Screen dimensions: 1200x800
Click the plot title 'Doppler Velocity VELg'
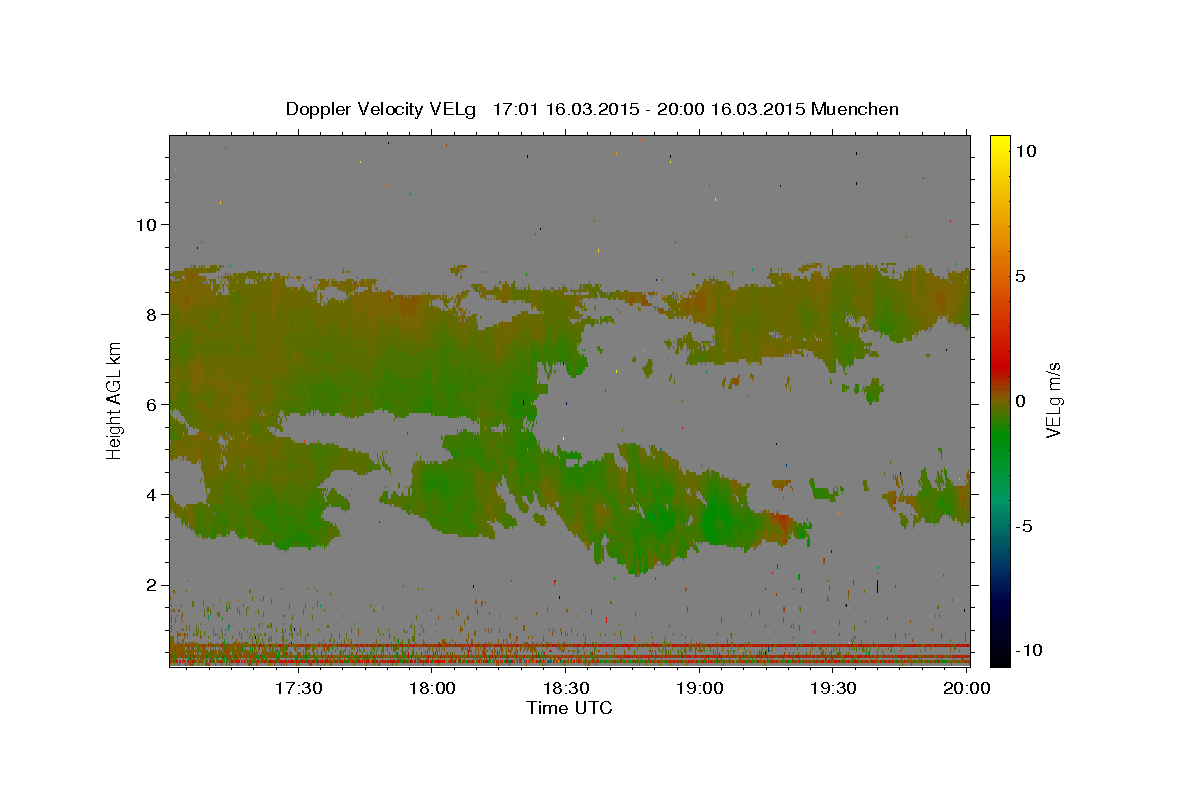tap(383, 109)
